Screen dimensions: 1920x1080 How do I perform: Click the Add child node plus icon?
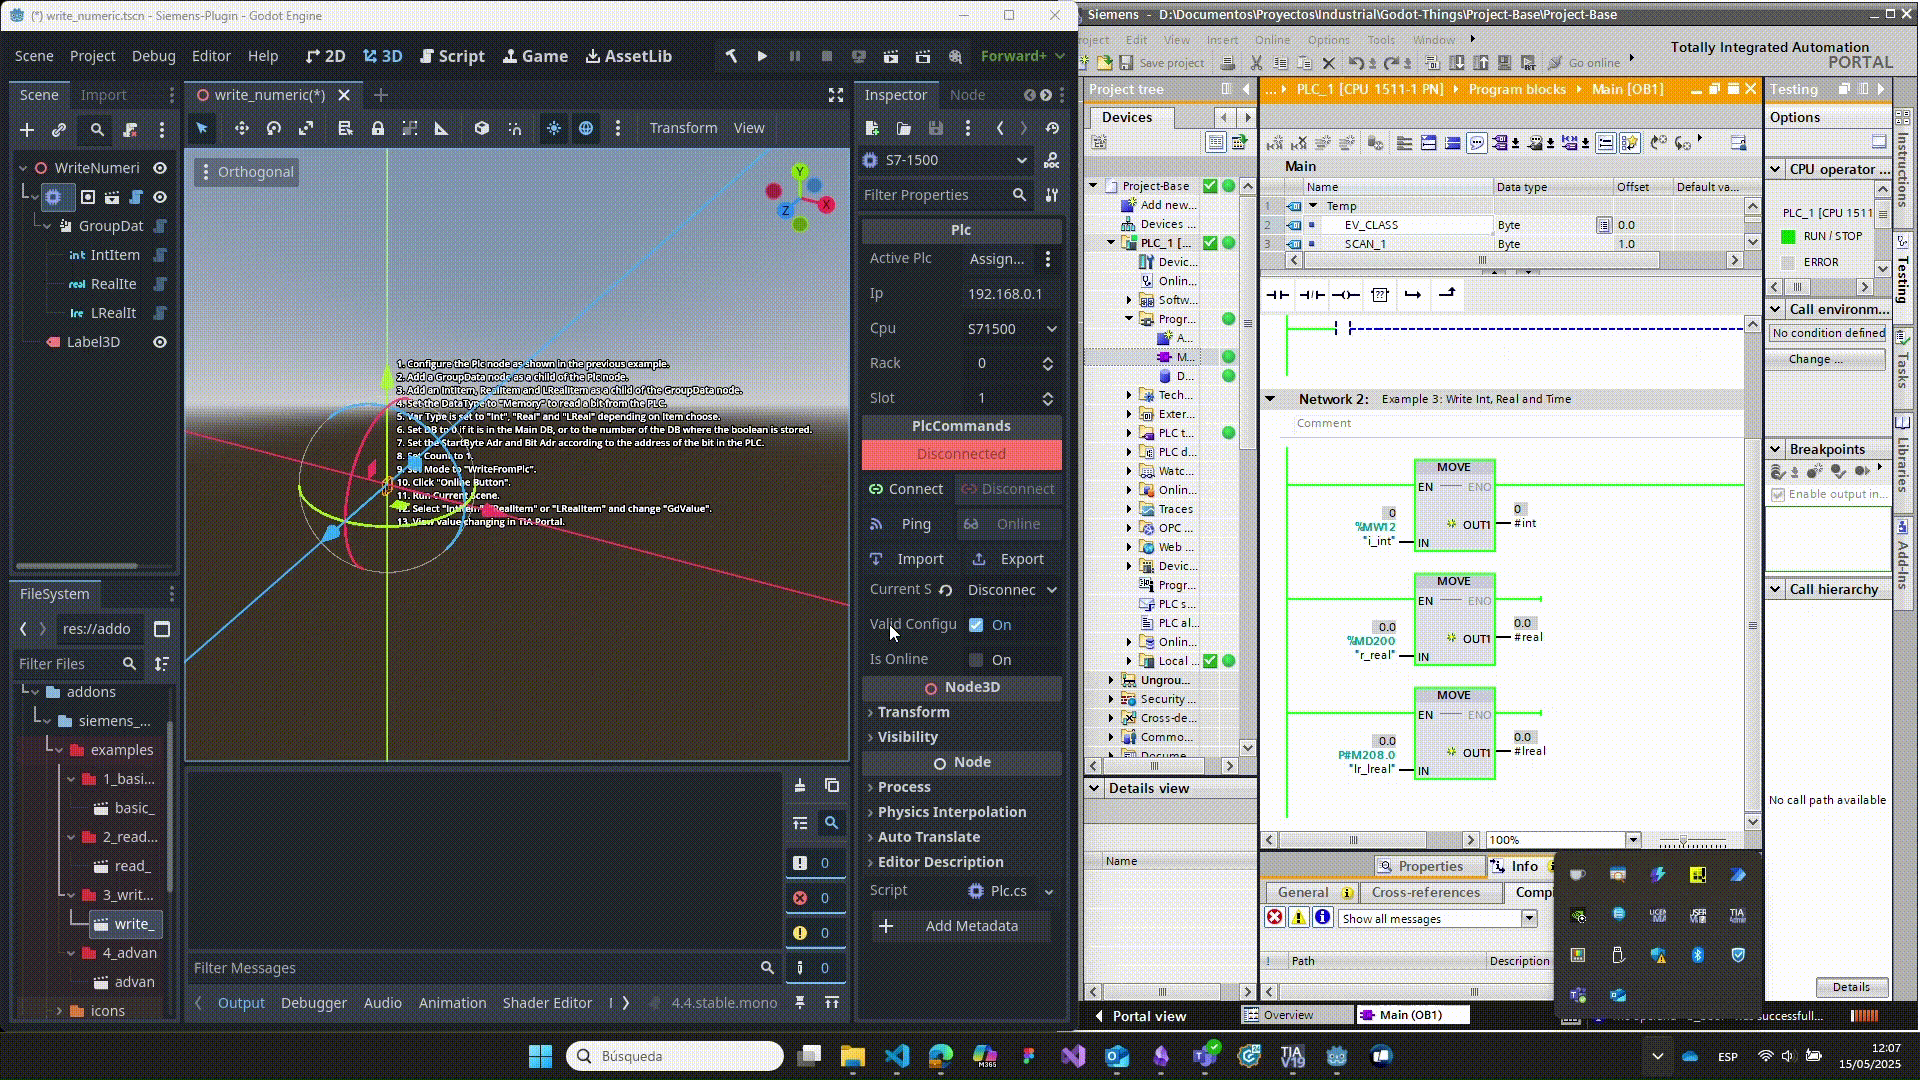pyautogui.click(x=27, y=130)
